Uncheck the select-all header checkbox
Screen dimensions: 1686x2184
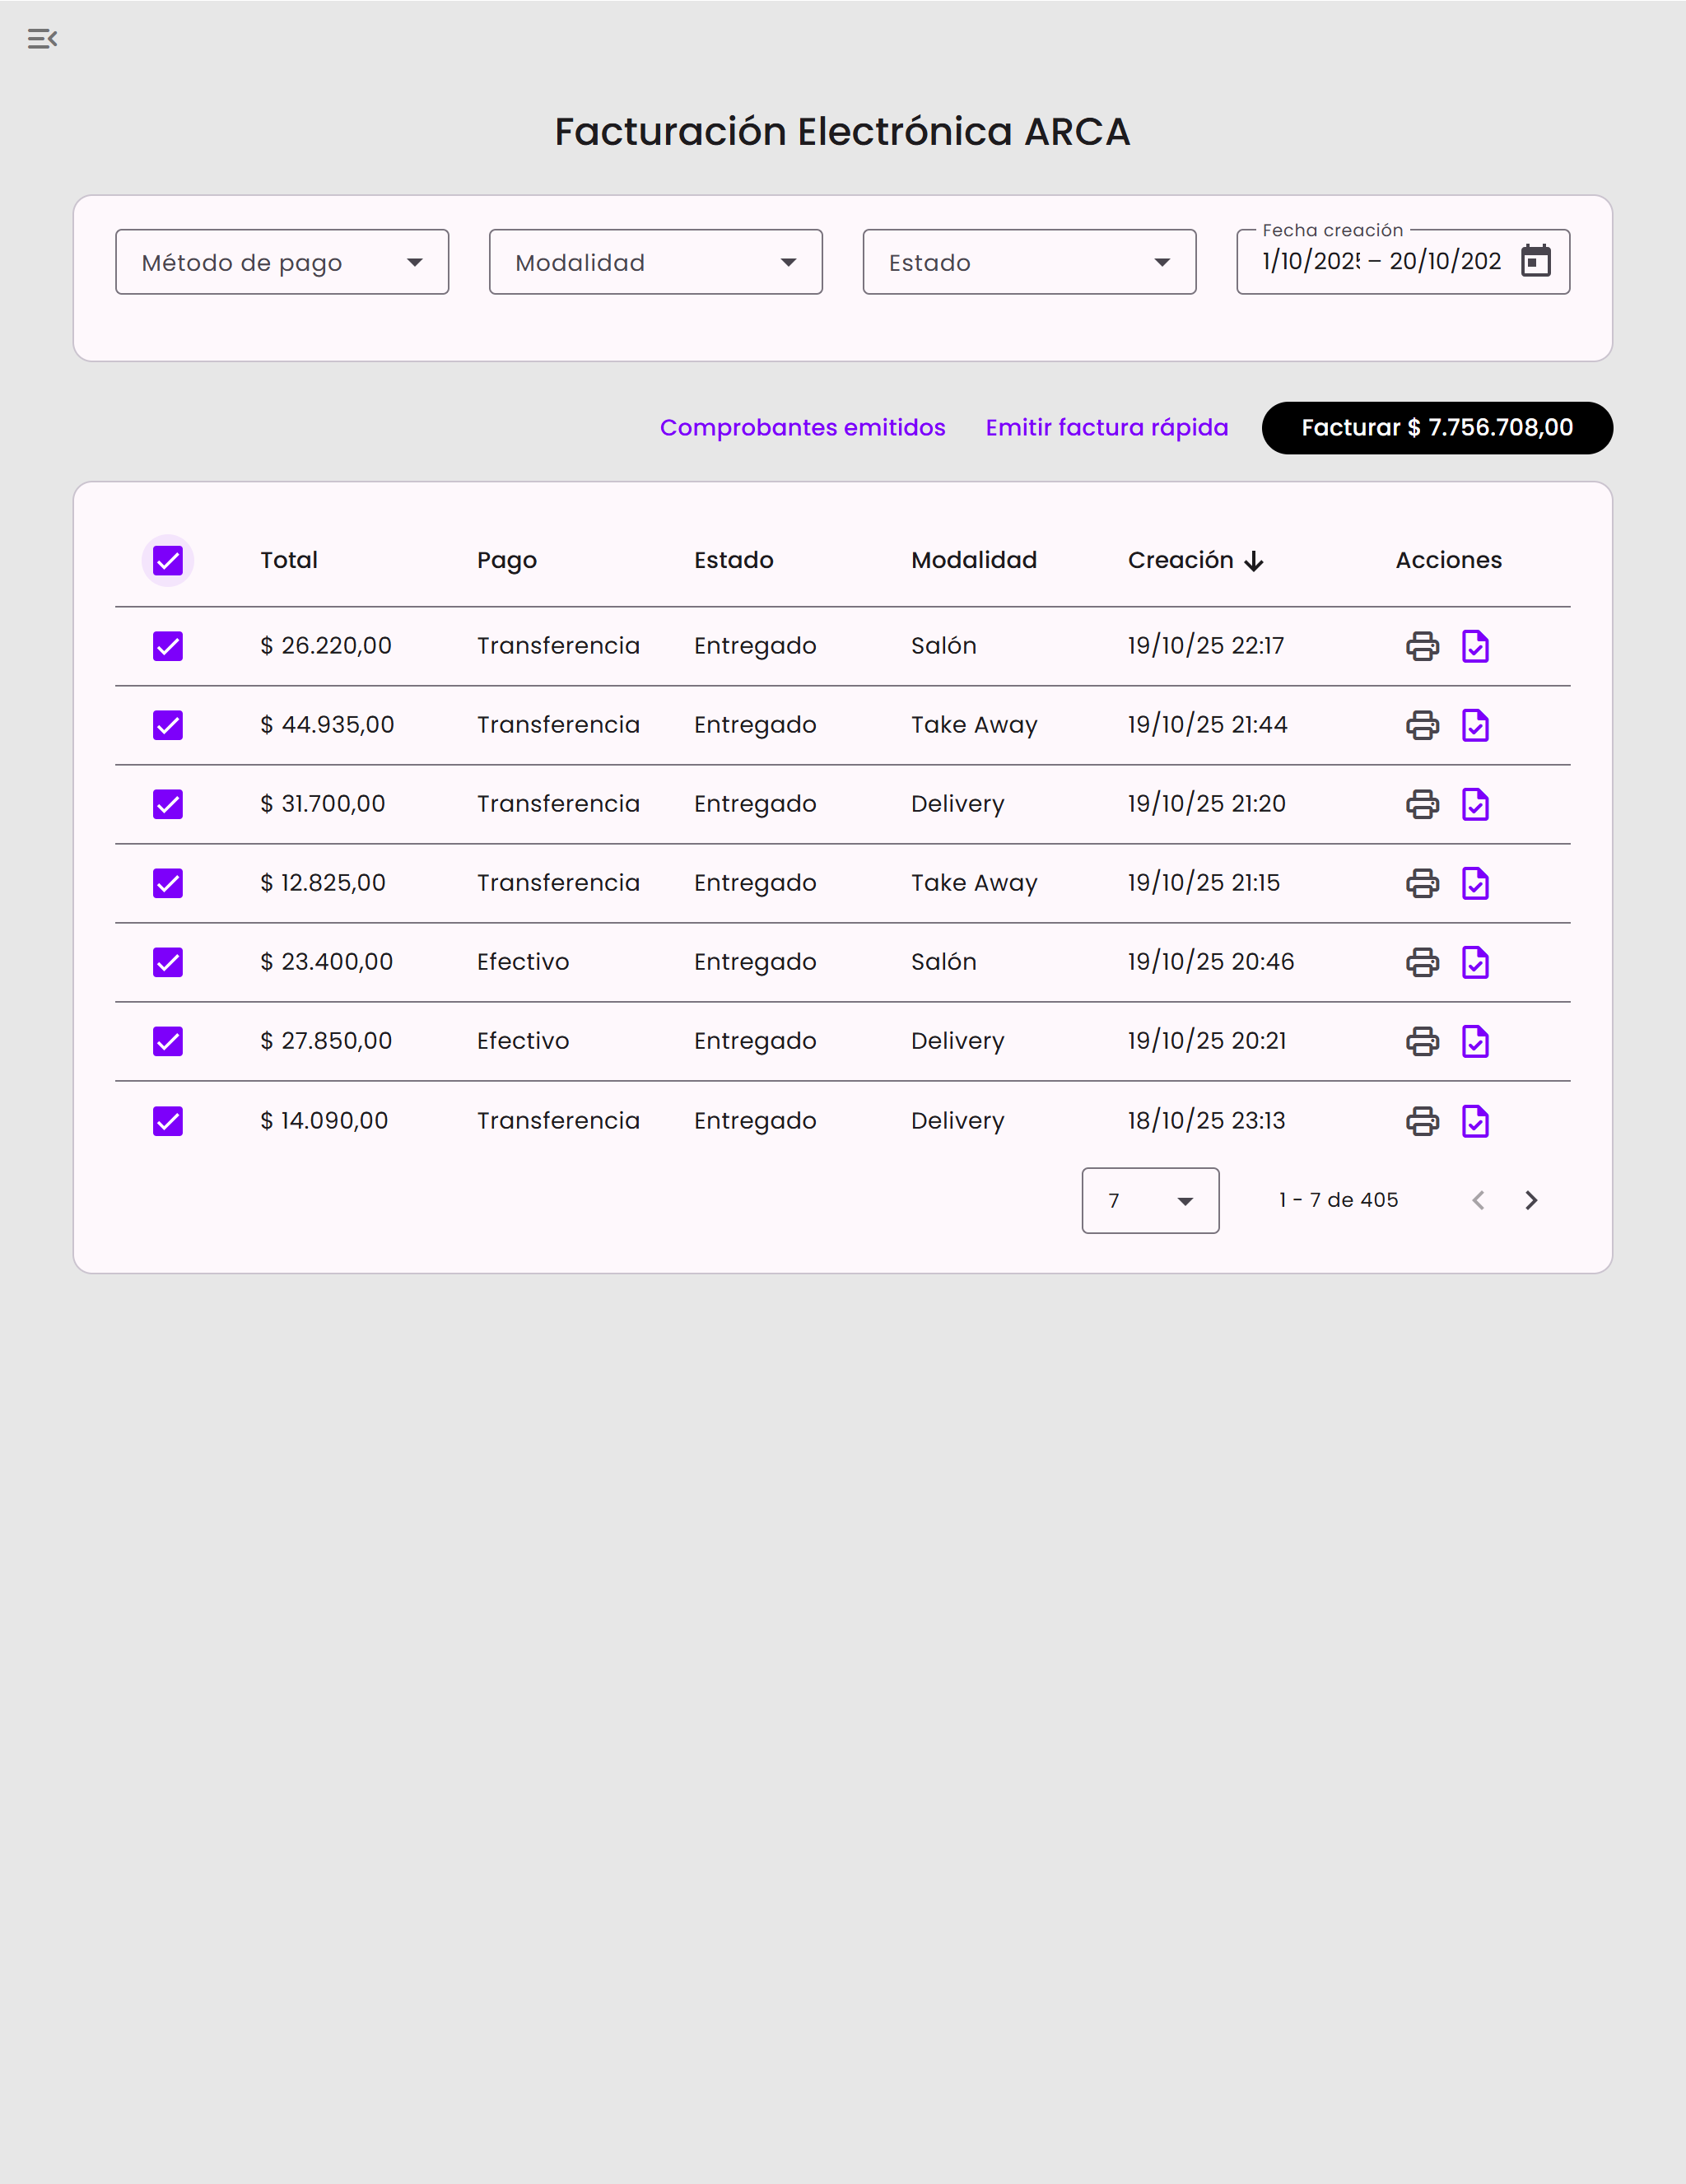168,560
